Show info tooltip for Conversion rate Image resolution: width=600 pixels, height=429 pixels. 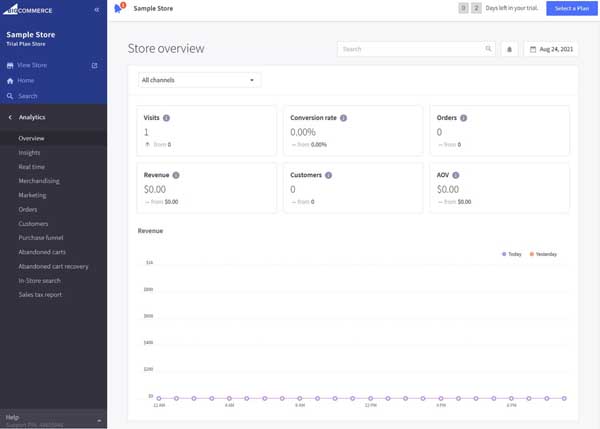tap(343, 118)
